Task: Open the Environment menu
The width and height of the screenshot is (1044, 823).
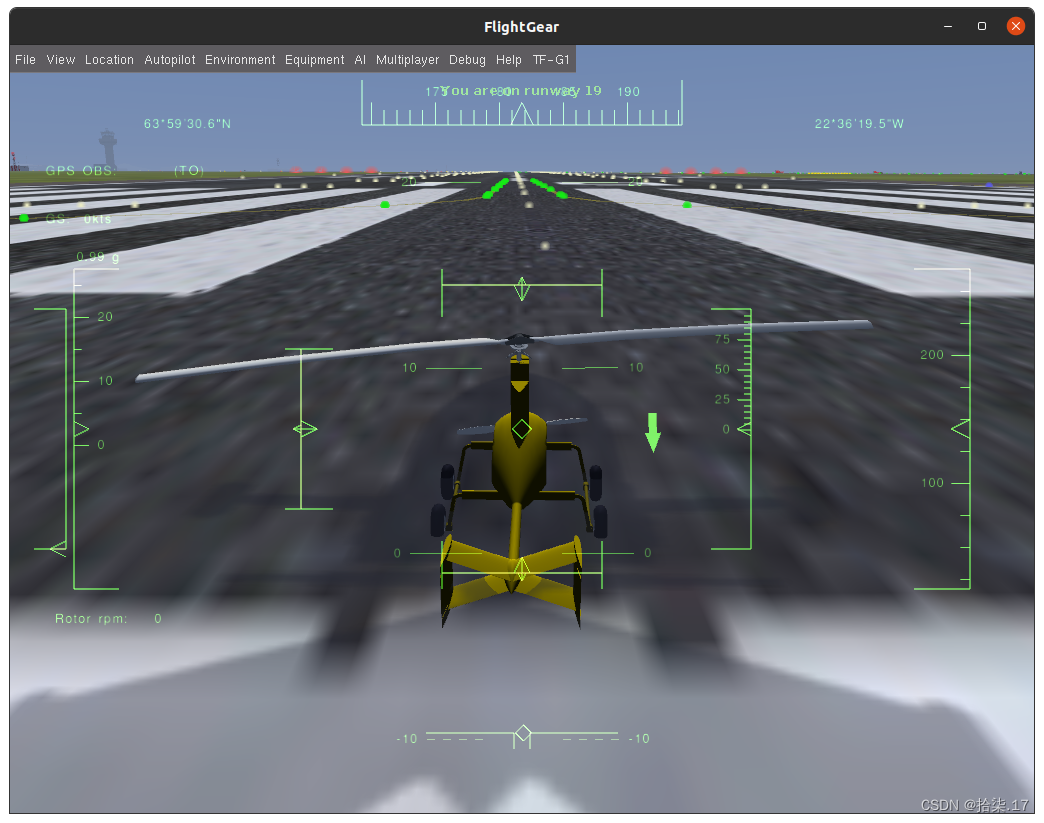Action: pyautogui.click(x=240, y=59)
